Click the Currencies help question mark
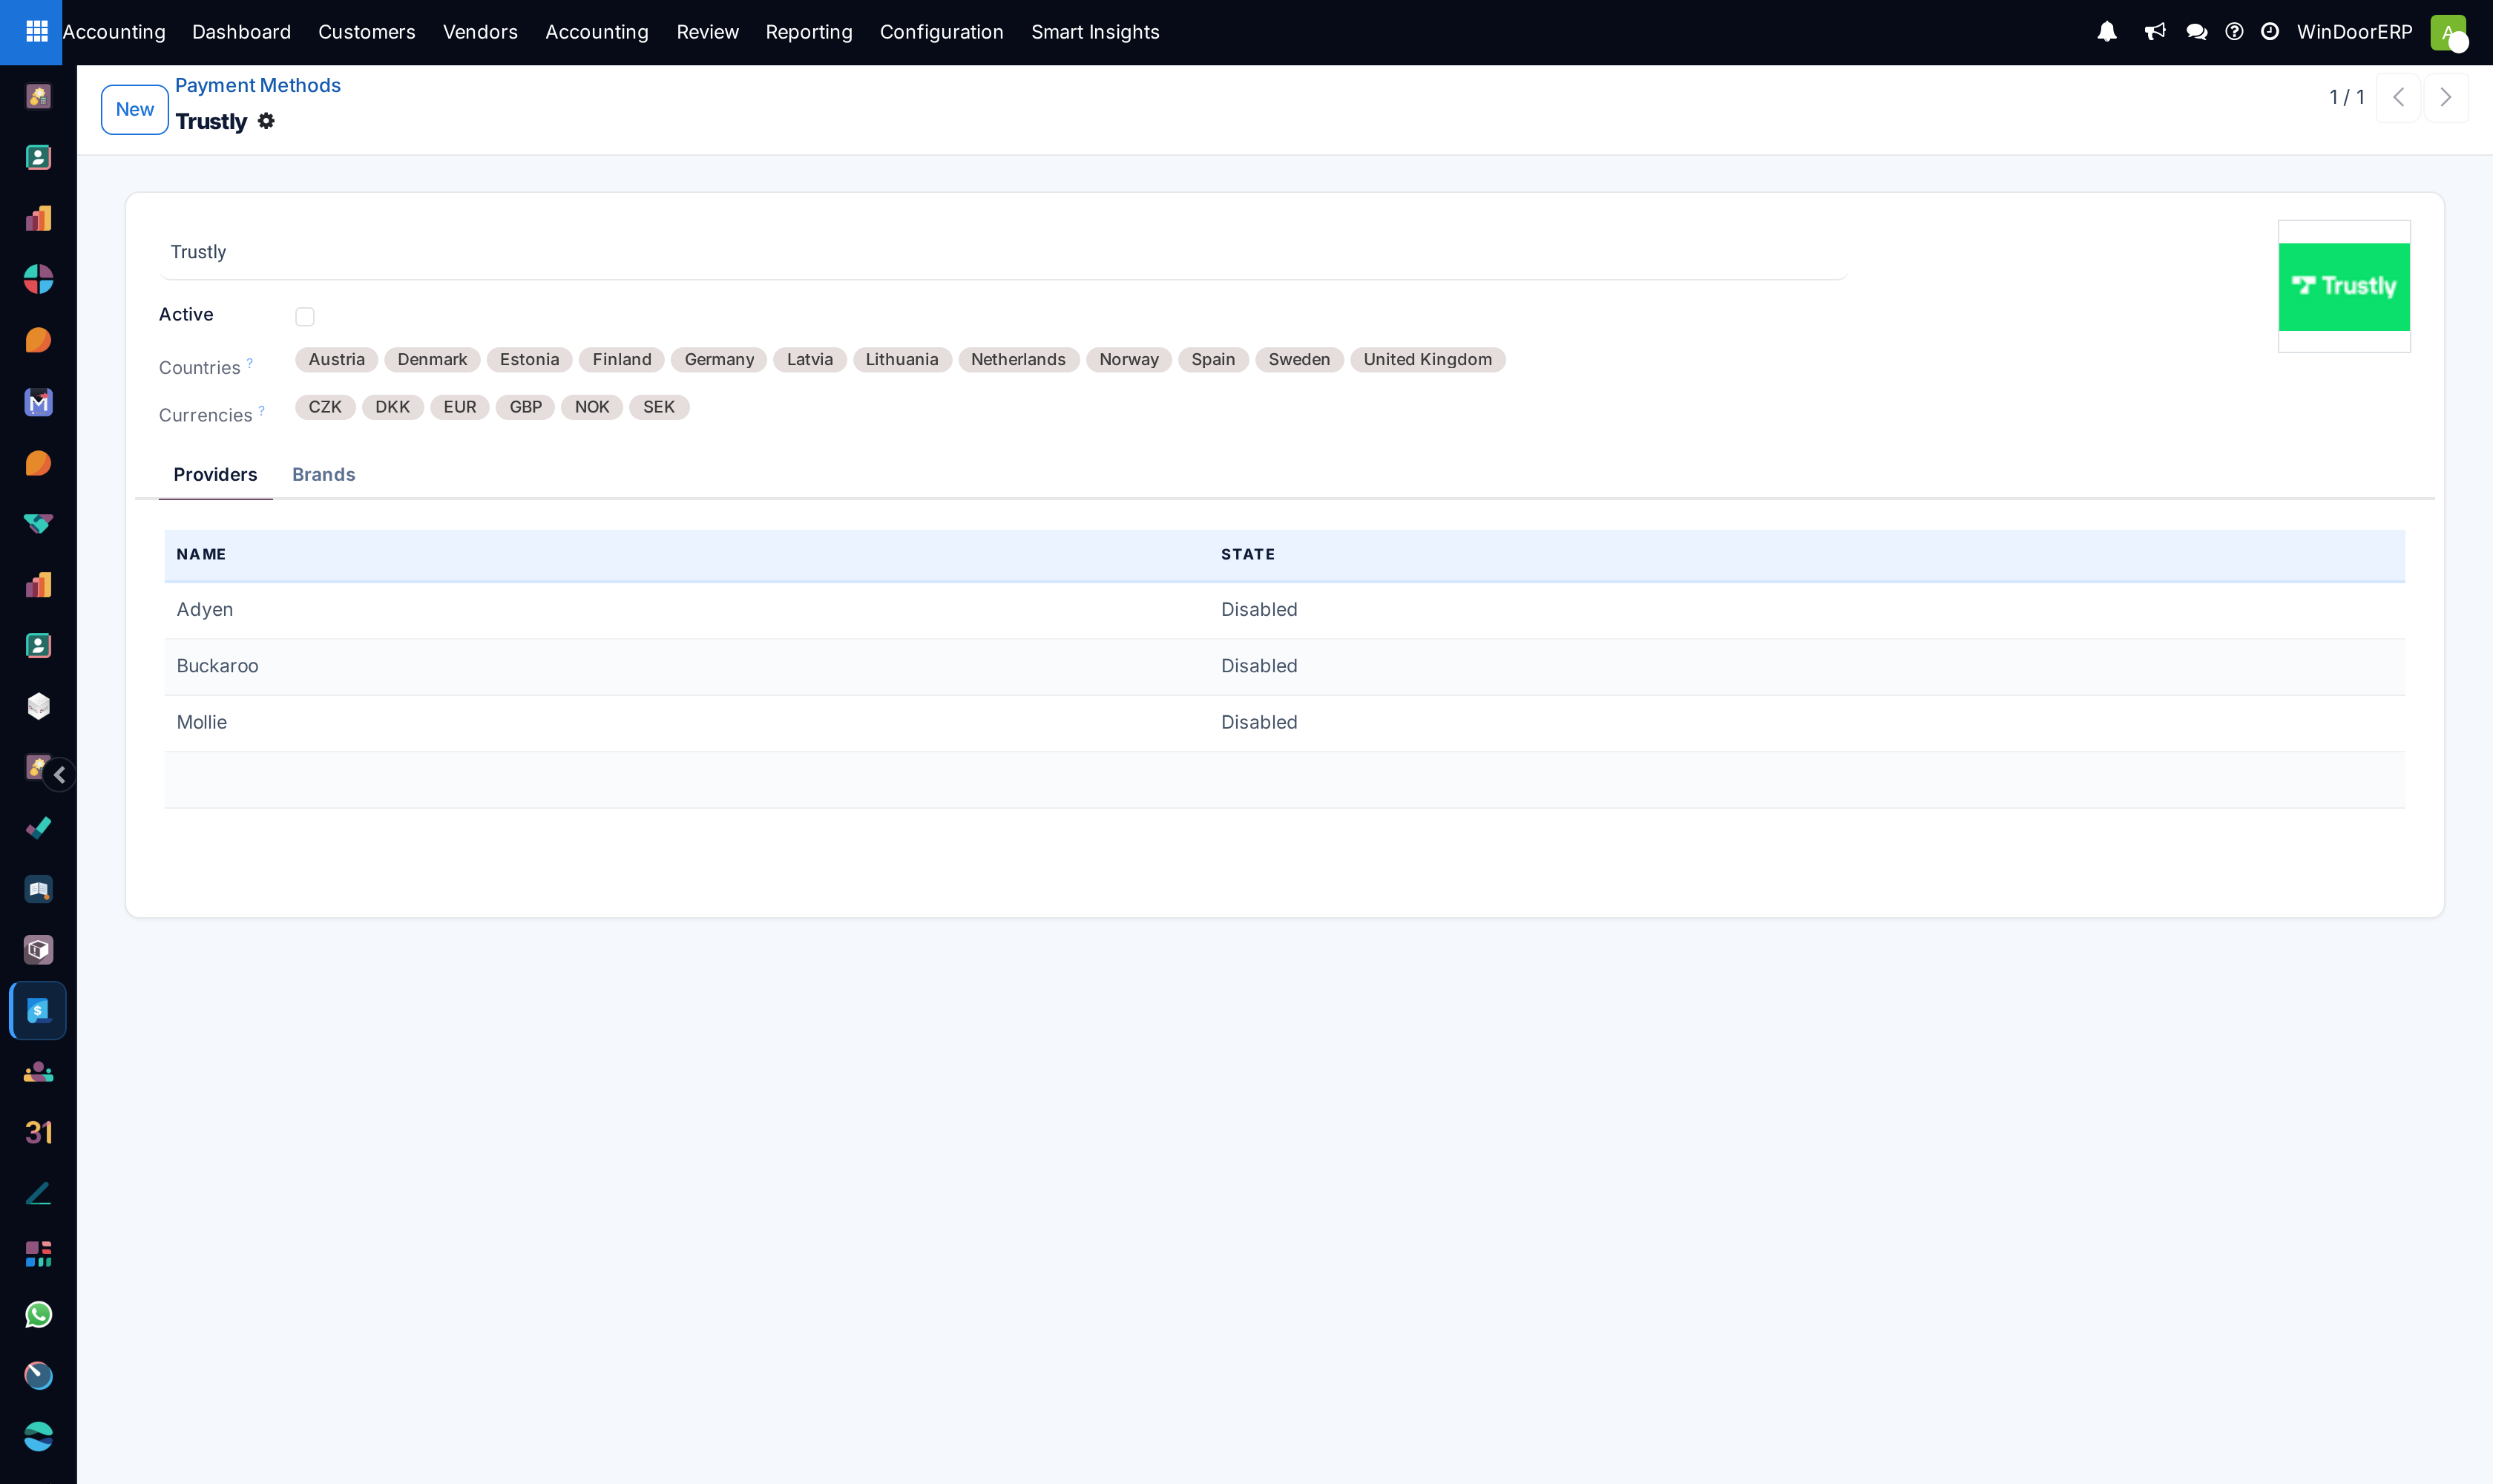Screen dimensions: 2493x1484 [262, 410]
